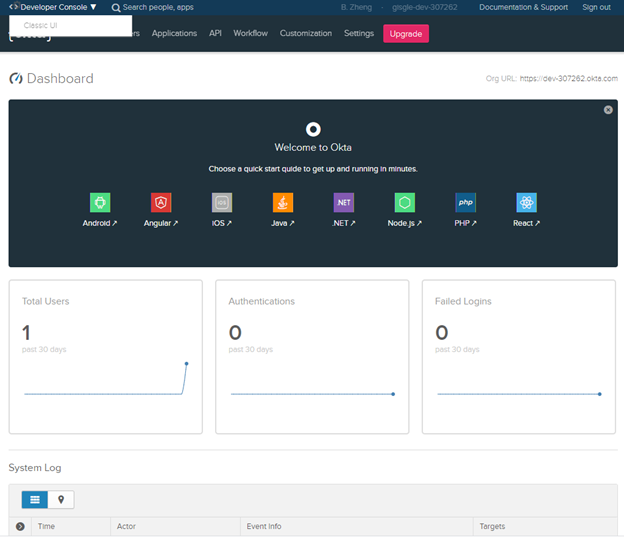Open the Developer Console dropdown
The image size is (624, 543).
tap(53, 7)
